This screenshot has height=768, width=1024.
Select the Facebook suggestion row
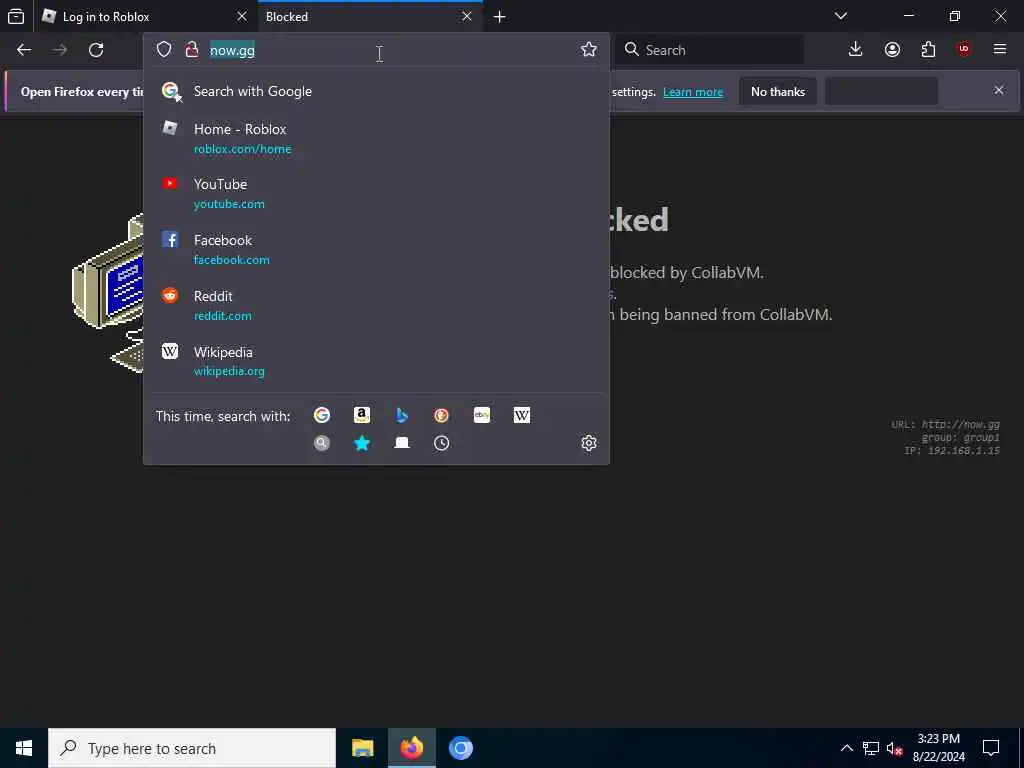(x=376, y=249)
